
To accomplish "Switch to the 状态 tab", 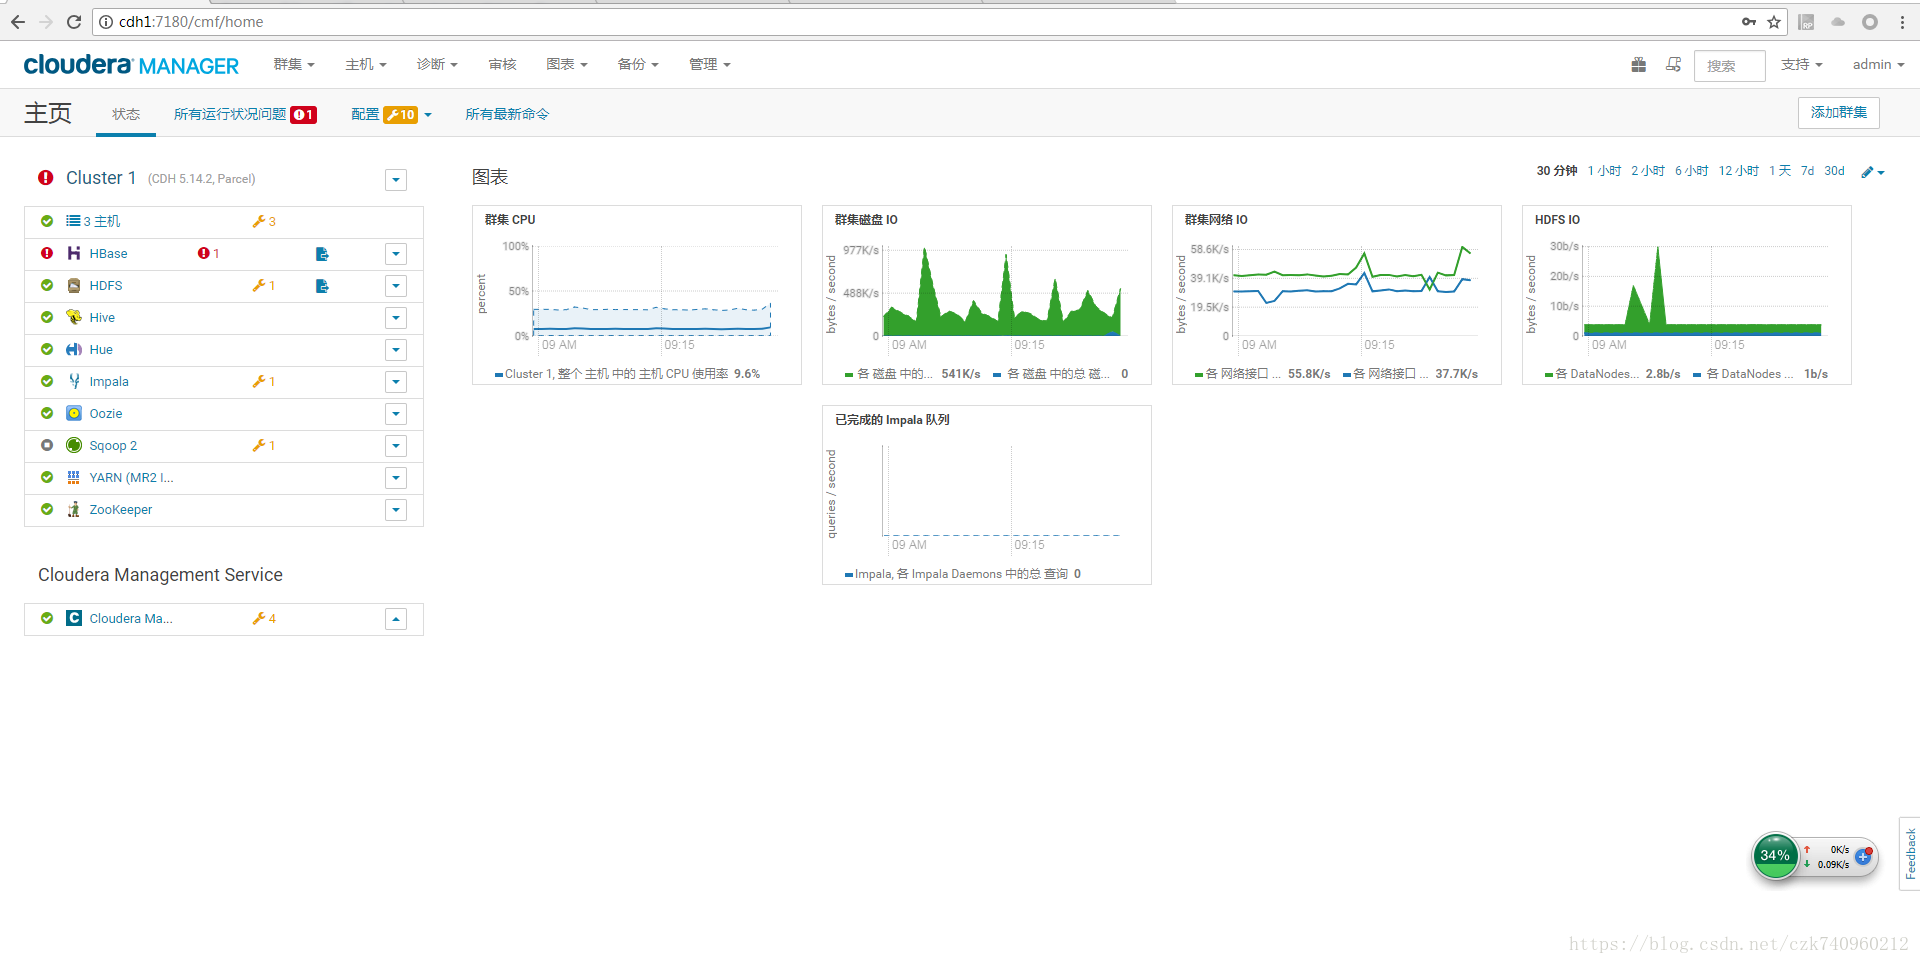I will coord(126,114).
